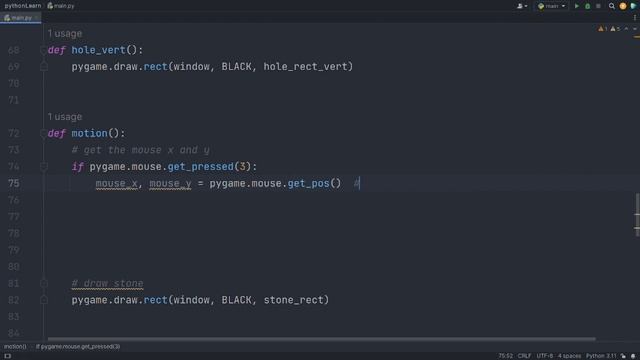Click the mouse_x variable
This screenshot has height=360, width=640.
tap(116, 184)
